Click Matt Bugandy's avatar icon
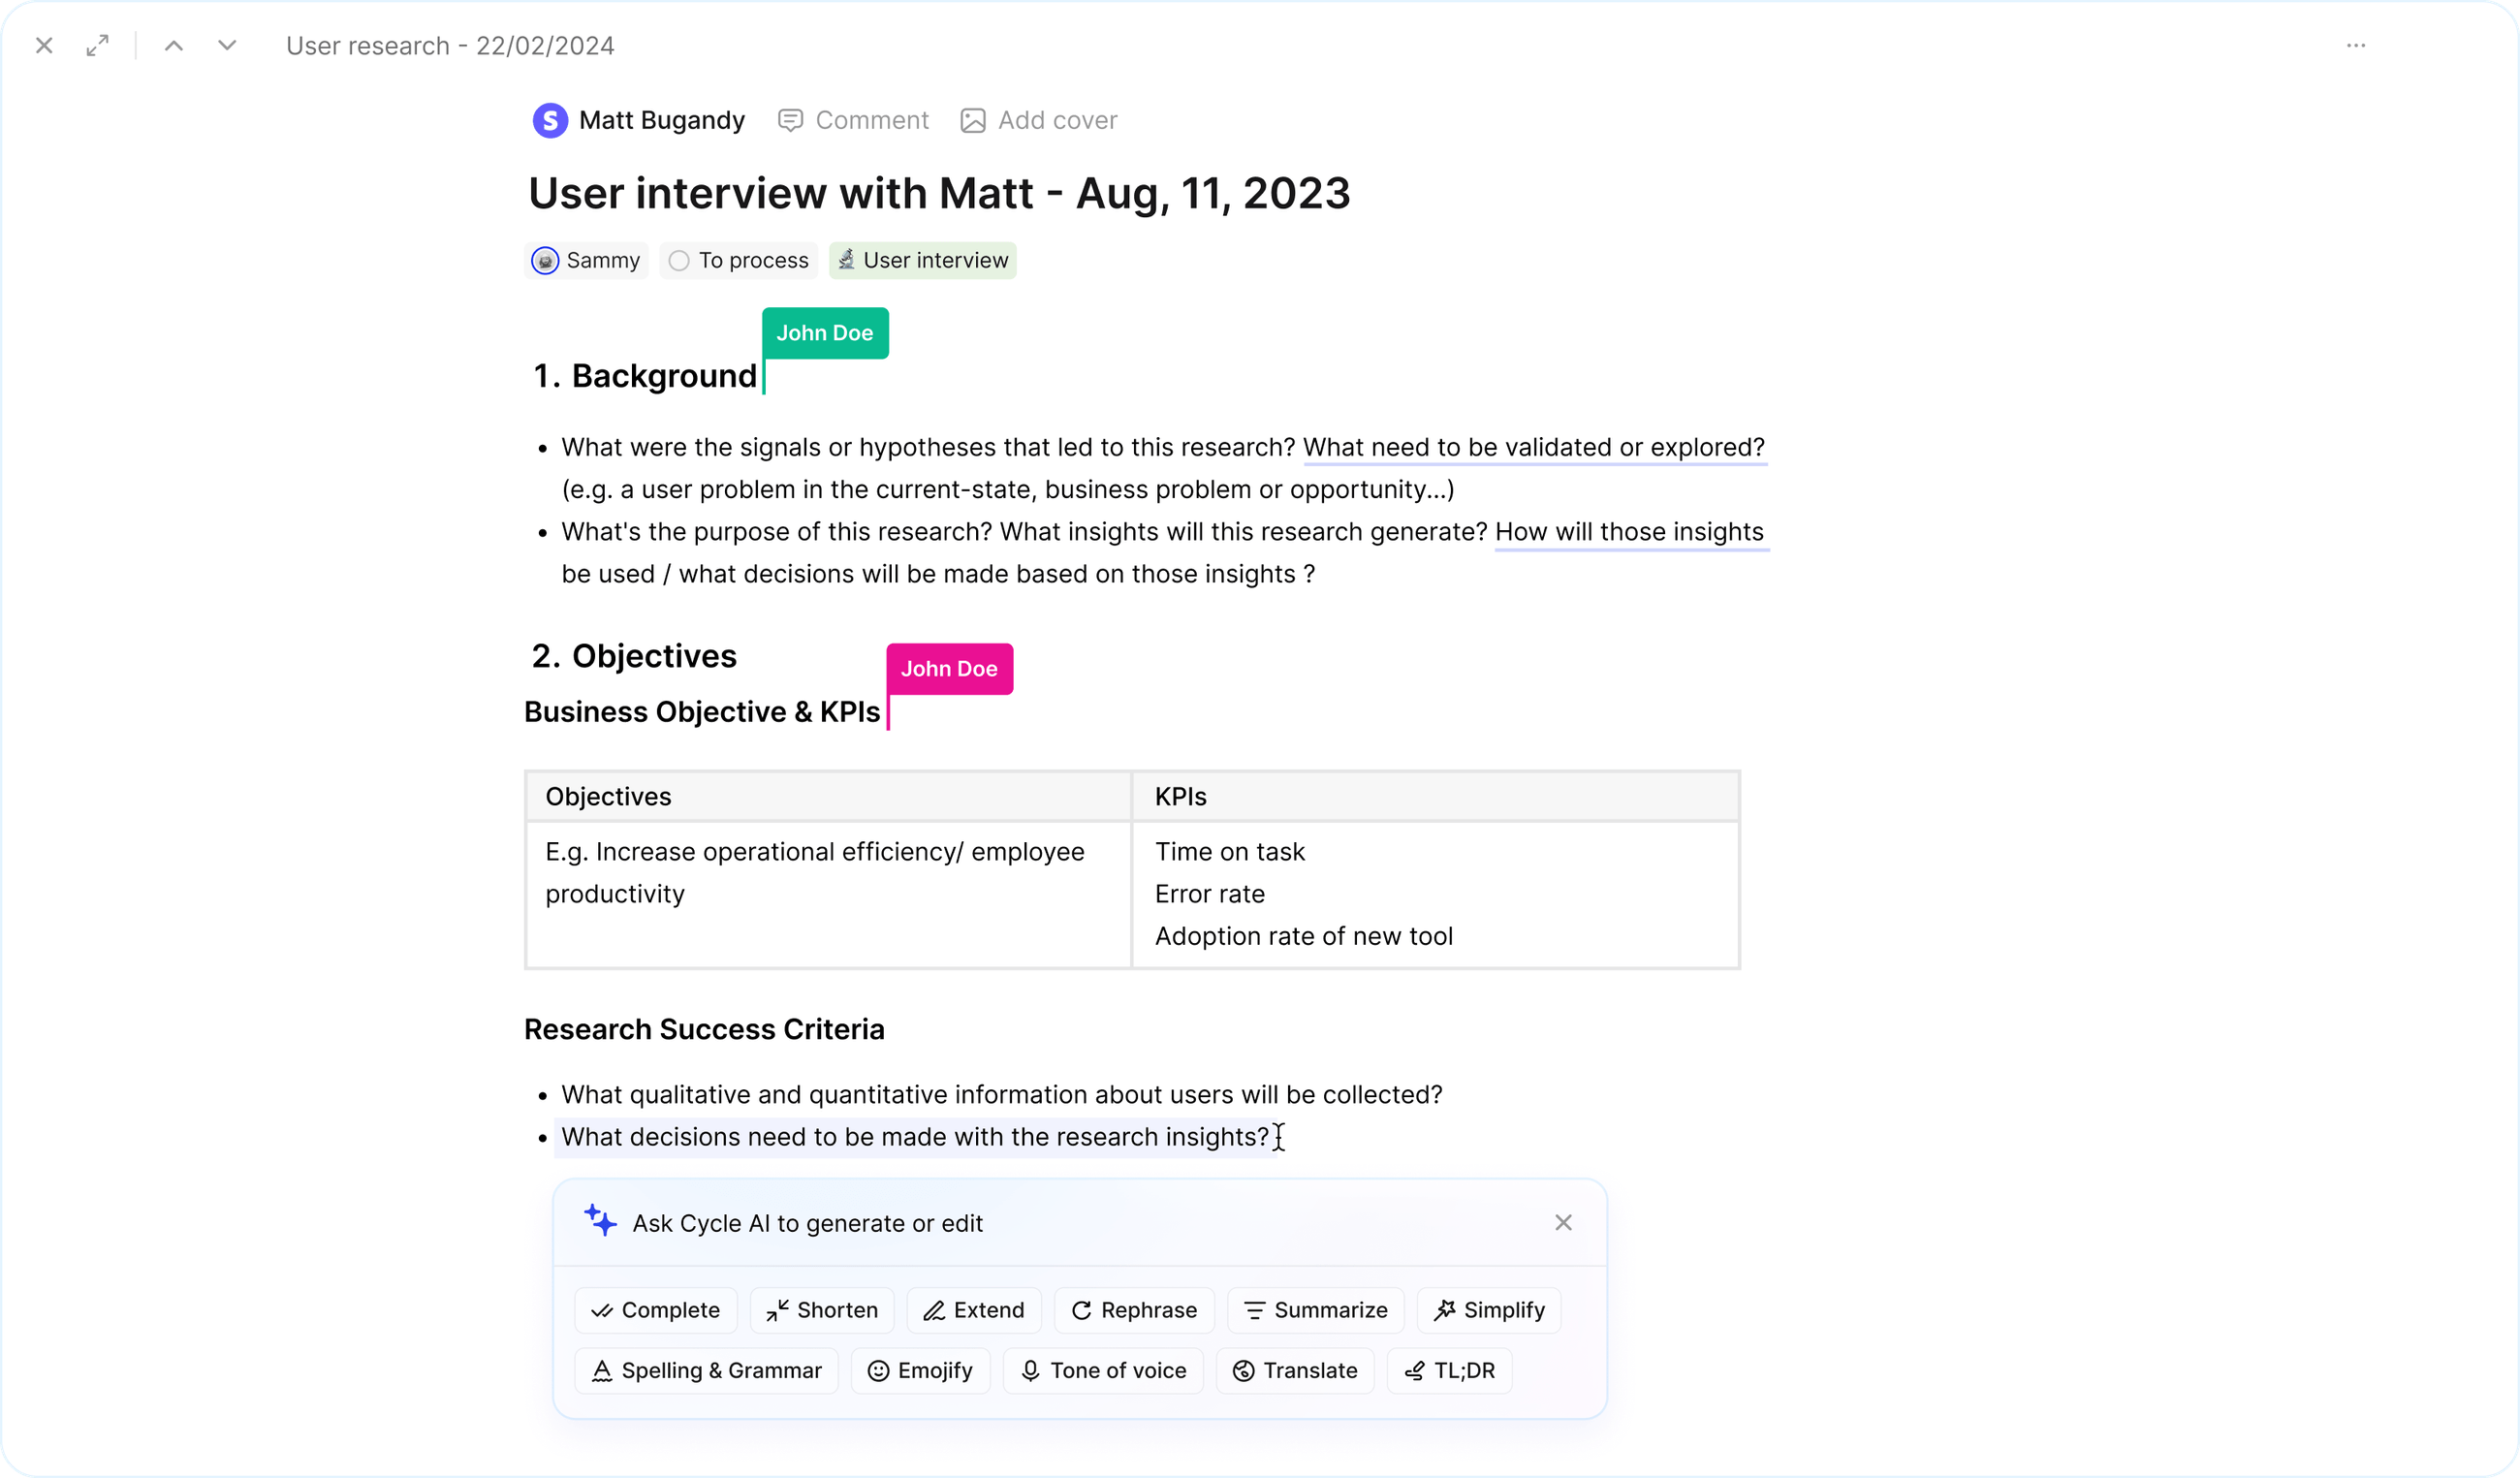The image size is (2520, 1478). pos(551,119)
